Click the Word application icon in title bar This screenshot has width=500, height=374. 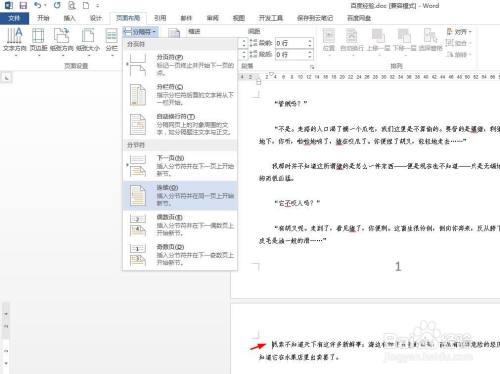9,5
